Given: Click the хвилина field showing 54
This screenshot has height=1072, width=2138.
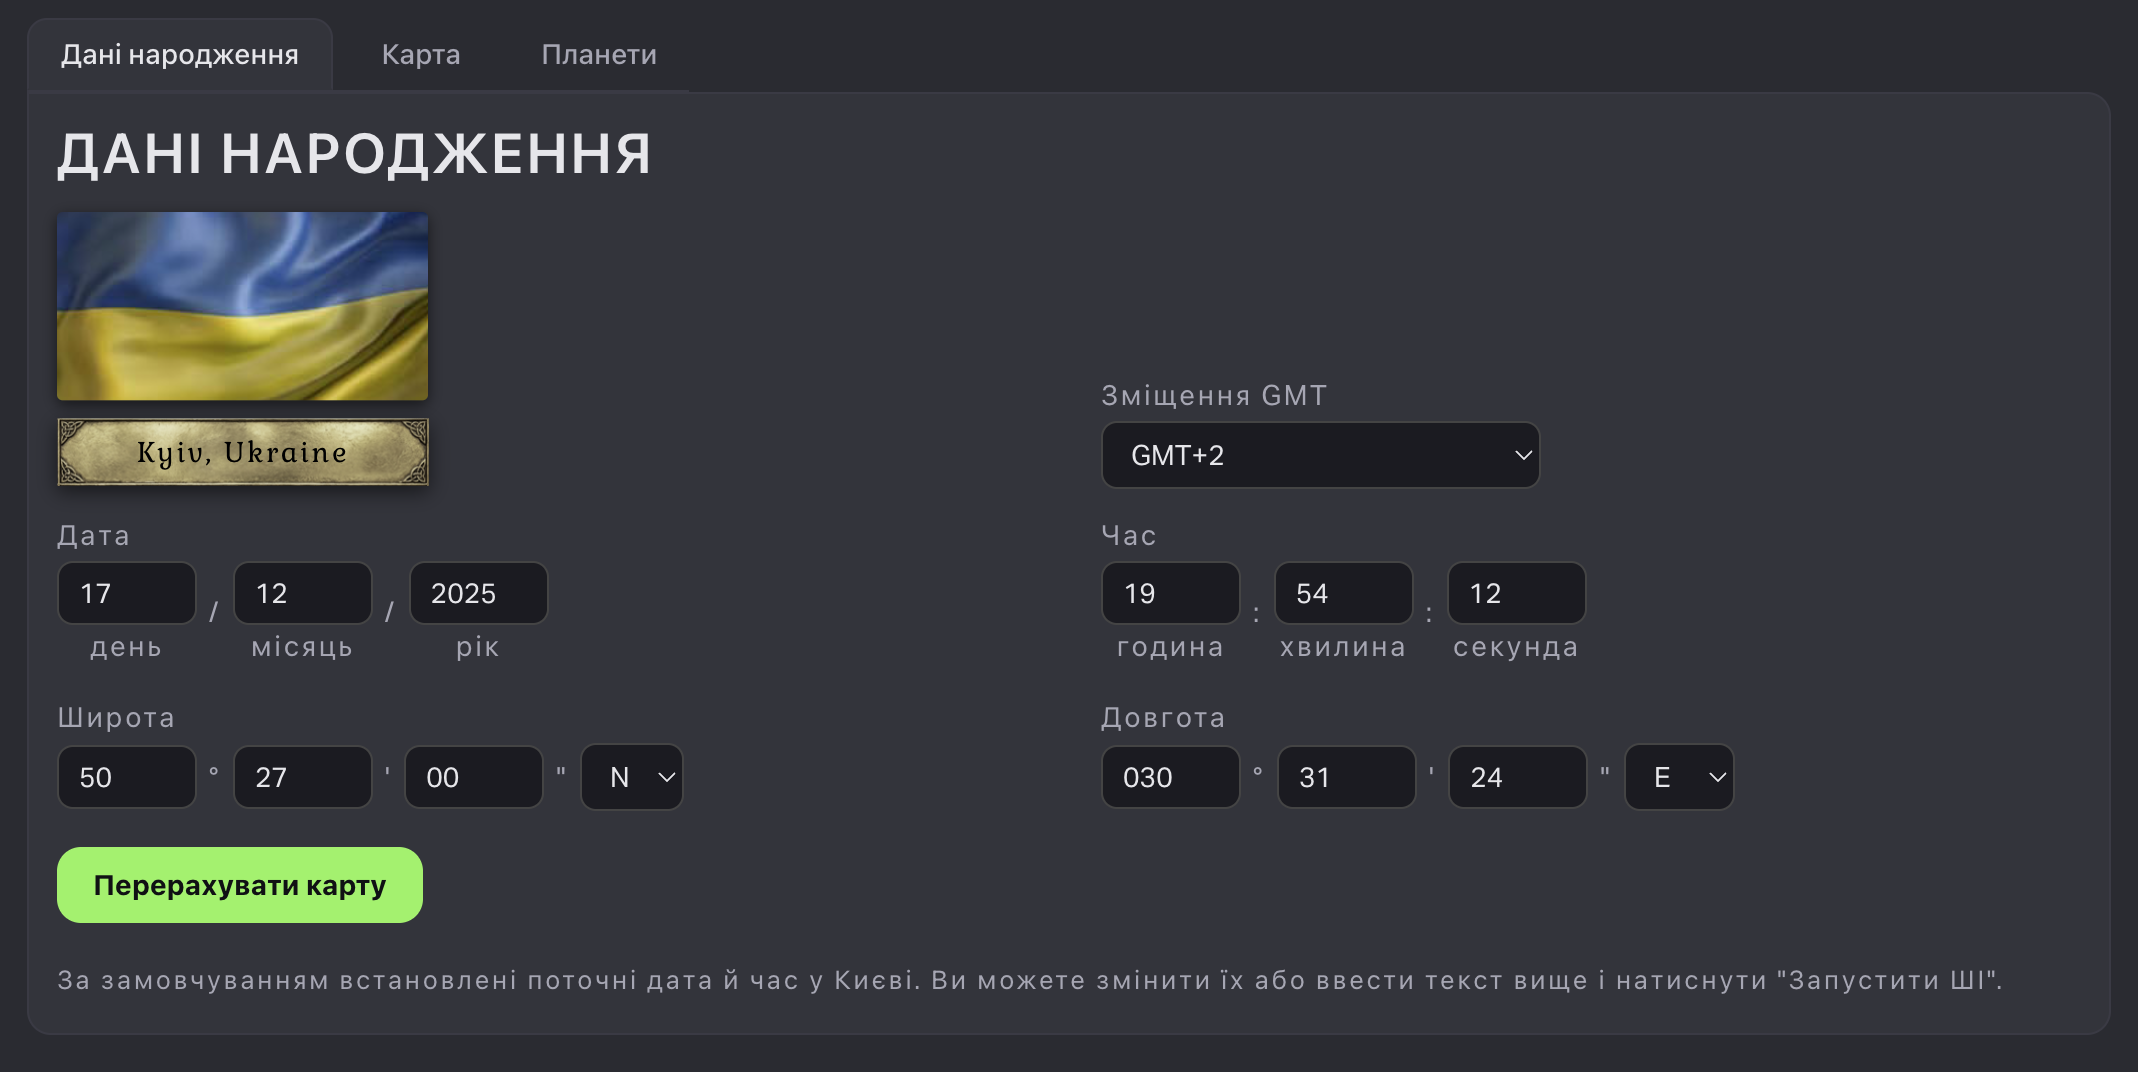Looking at the screenshot, I should click(x=1344, y=593).
